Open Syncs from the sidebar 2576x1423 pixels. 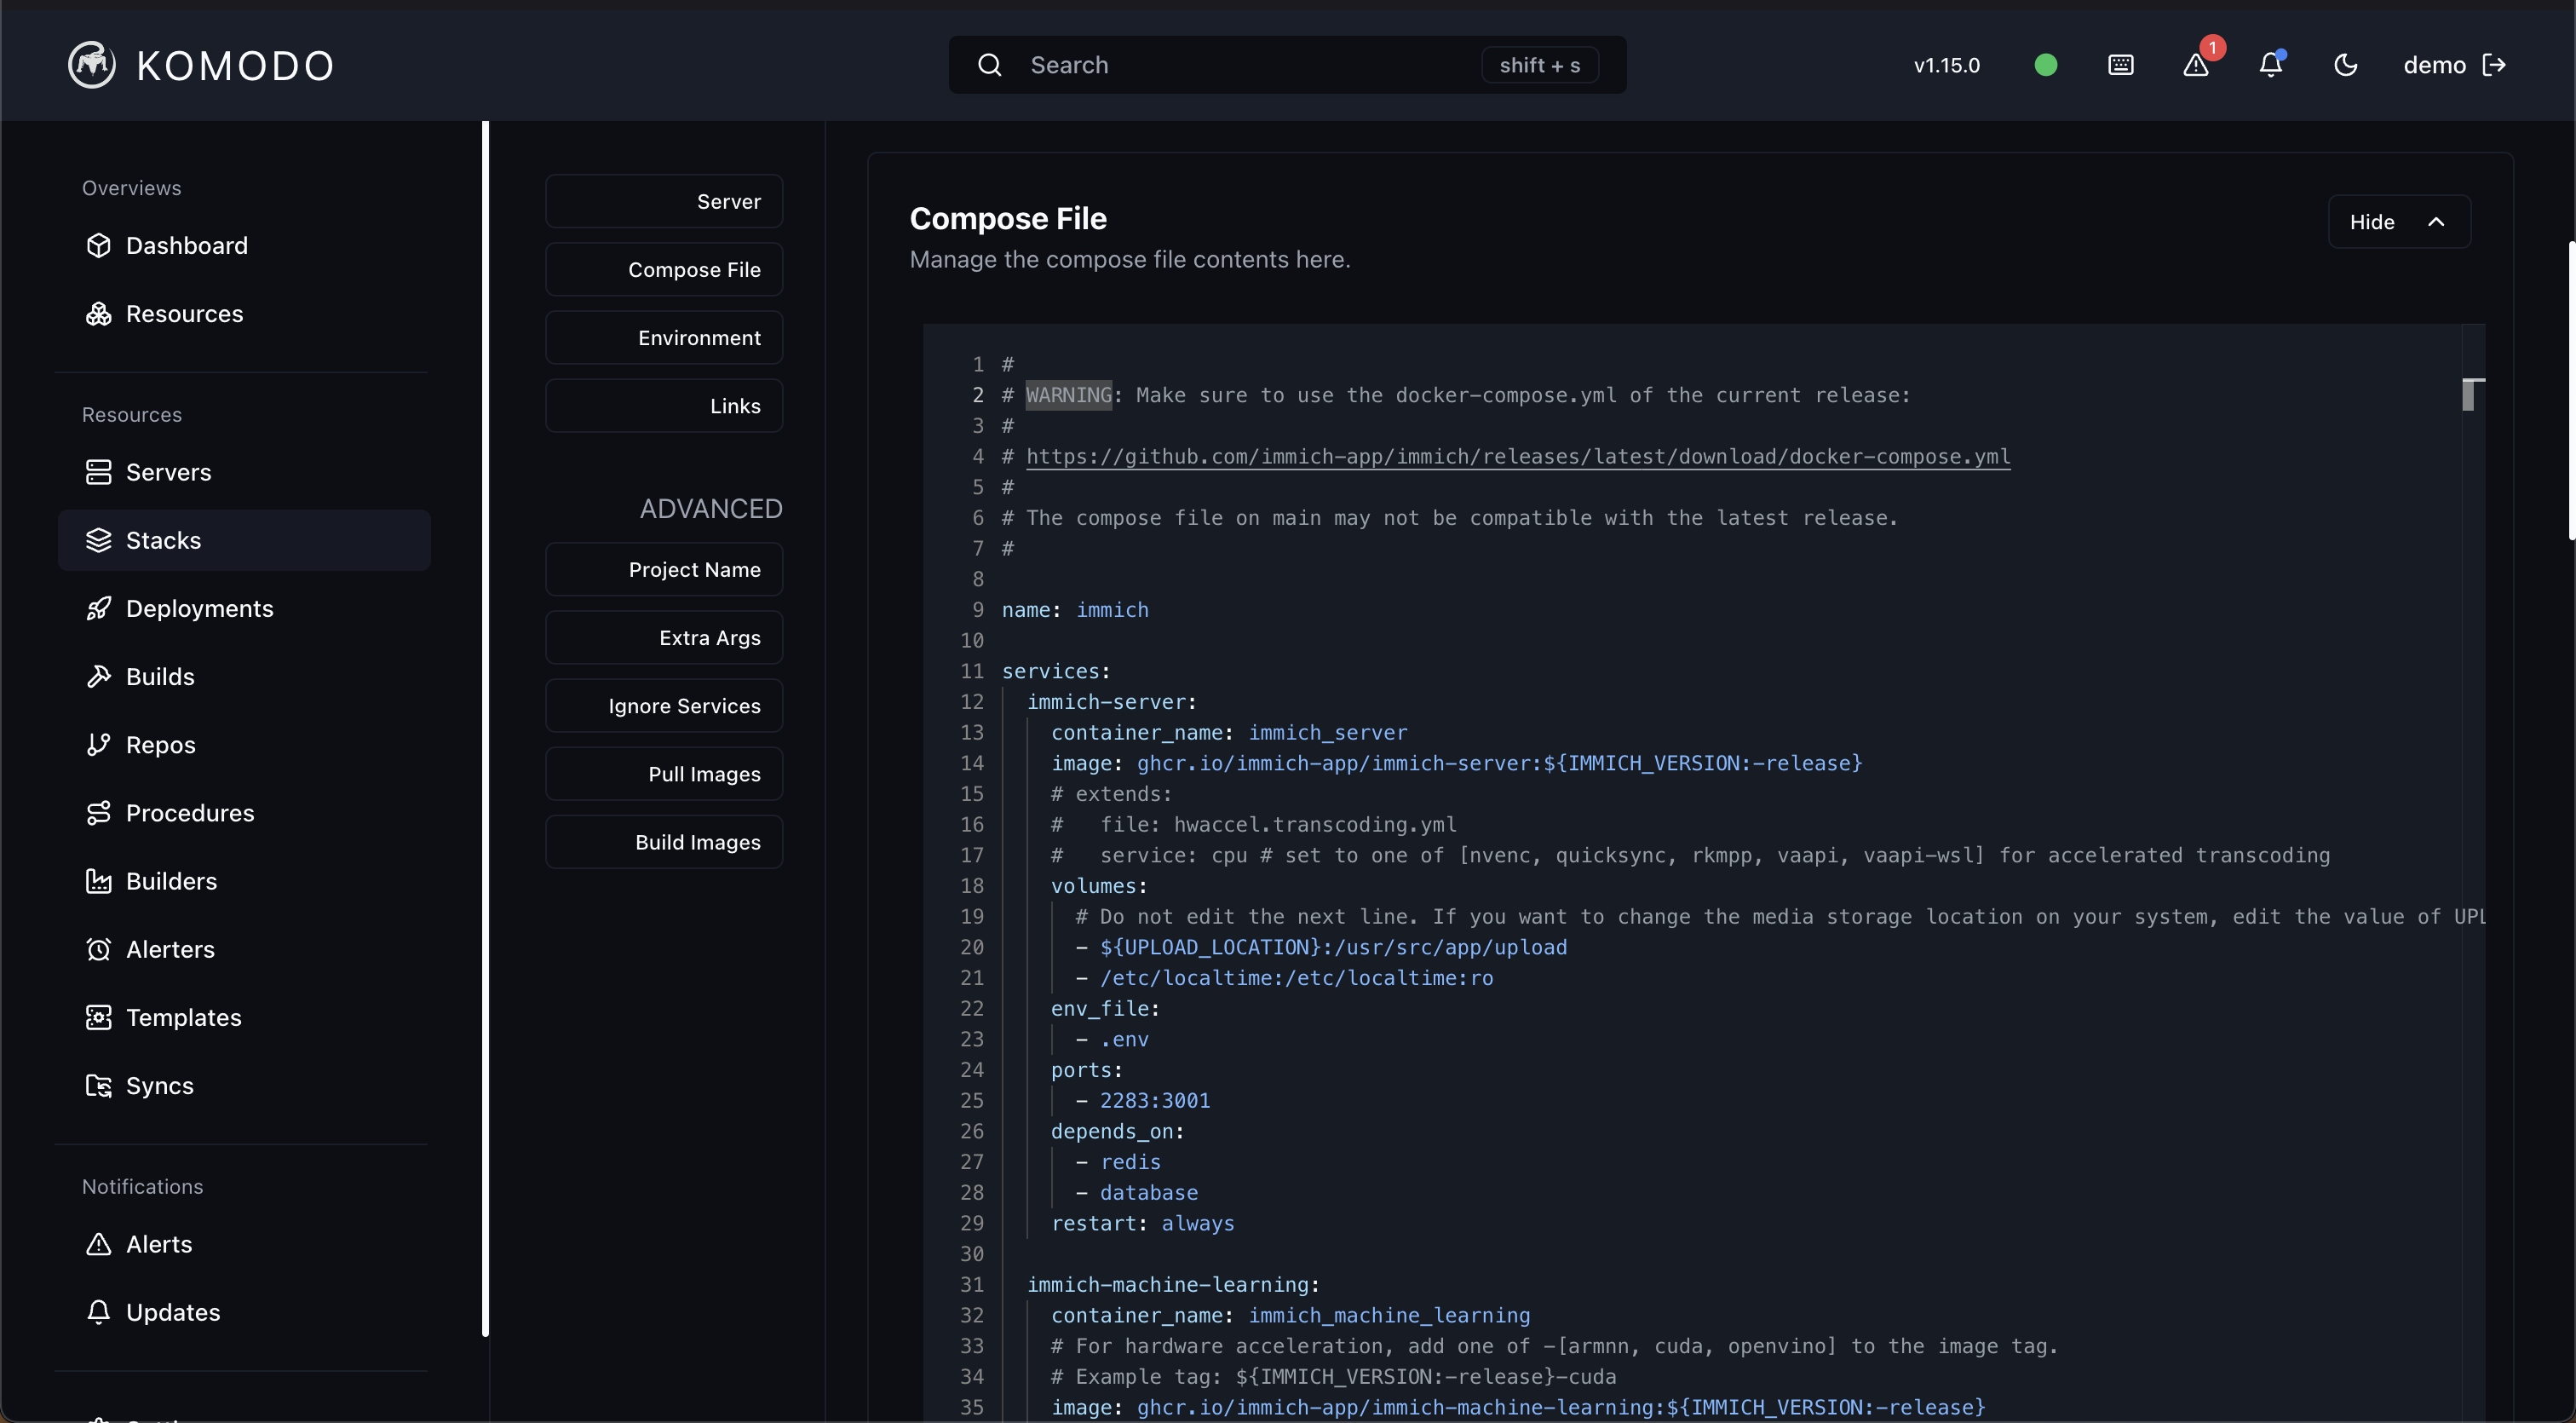158,1086
